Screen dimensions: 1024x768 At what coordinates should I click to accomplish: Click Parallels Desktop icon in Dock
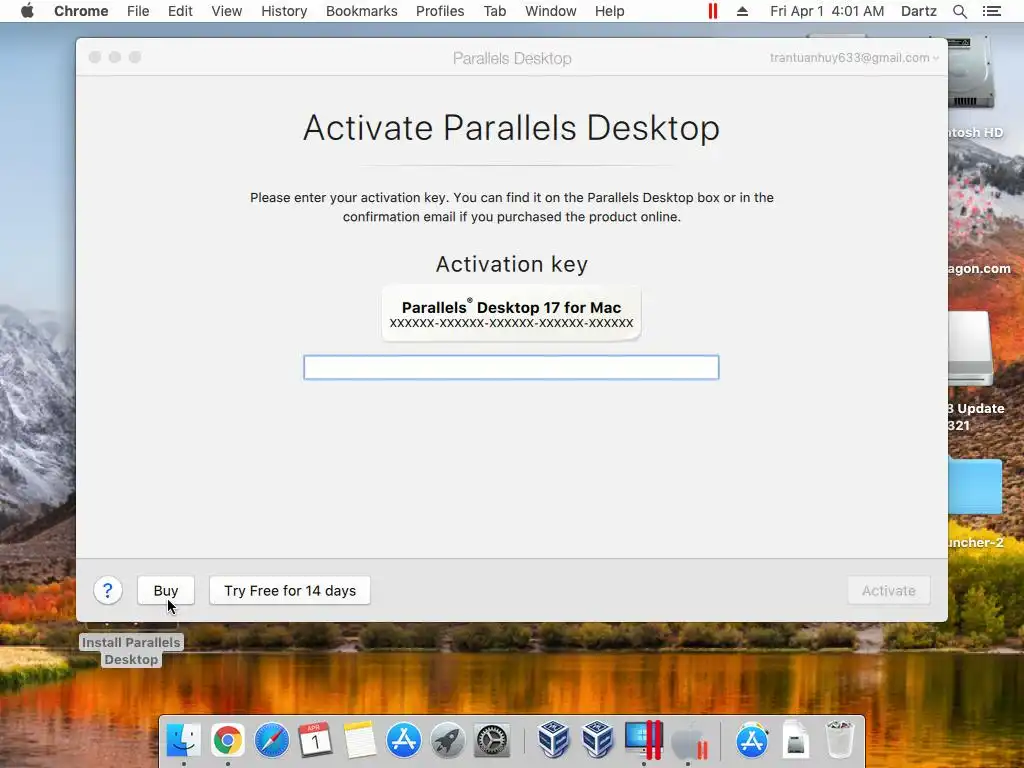(643, 740)
